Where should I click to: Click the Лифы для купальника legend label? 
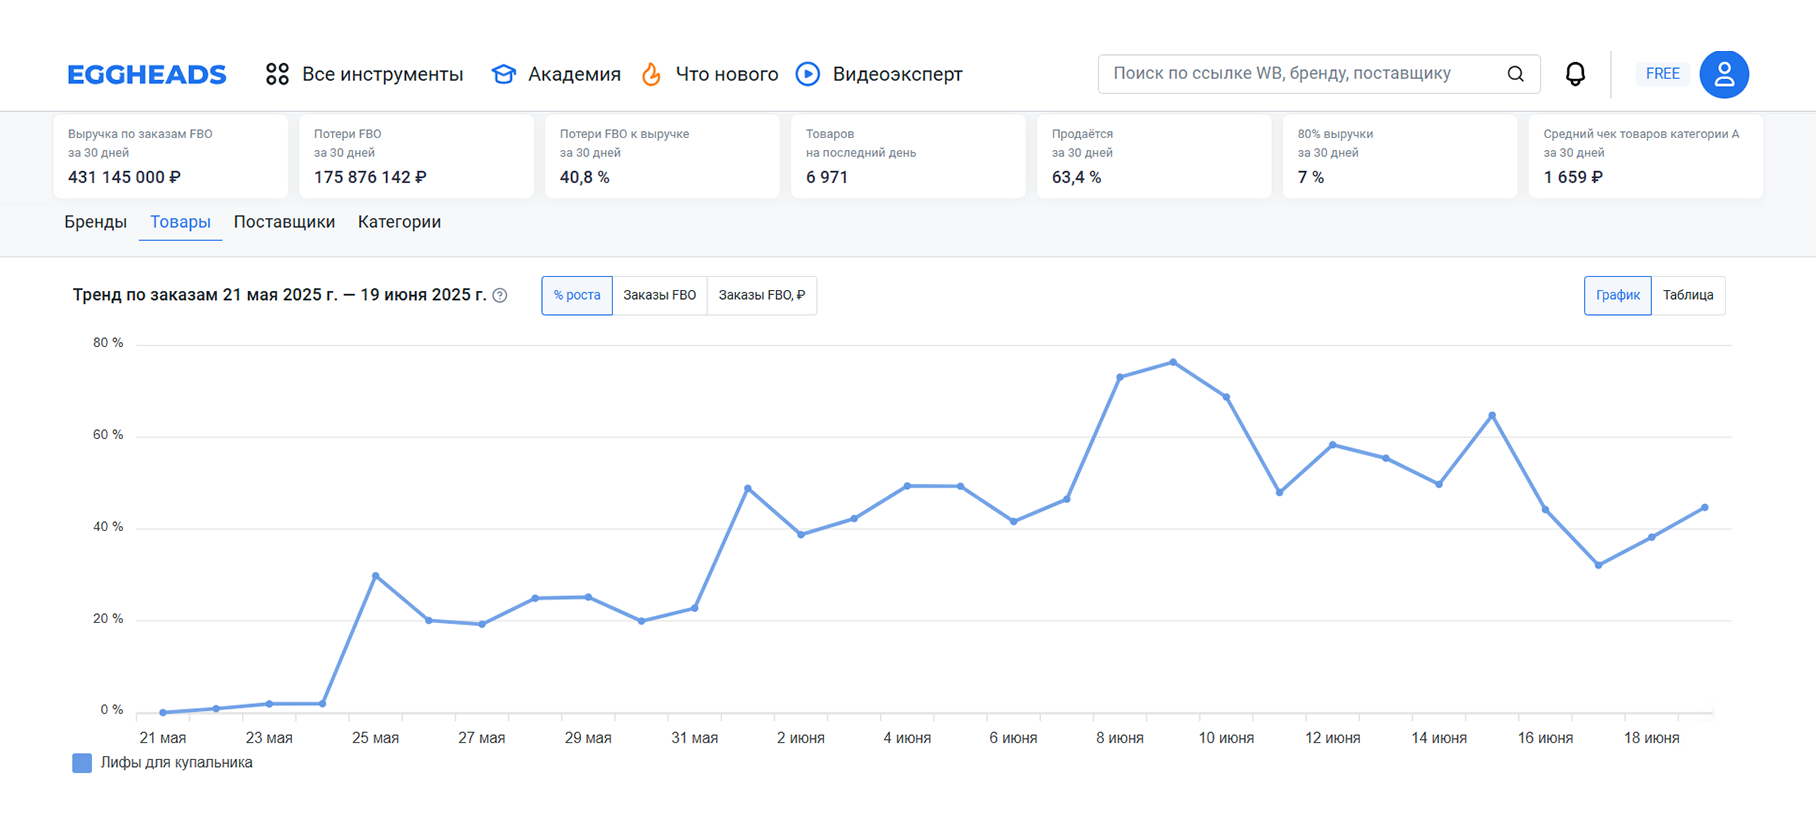click(176, 763)
